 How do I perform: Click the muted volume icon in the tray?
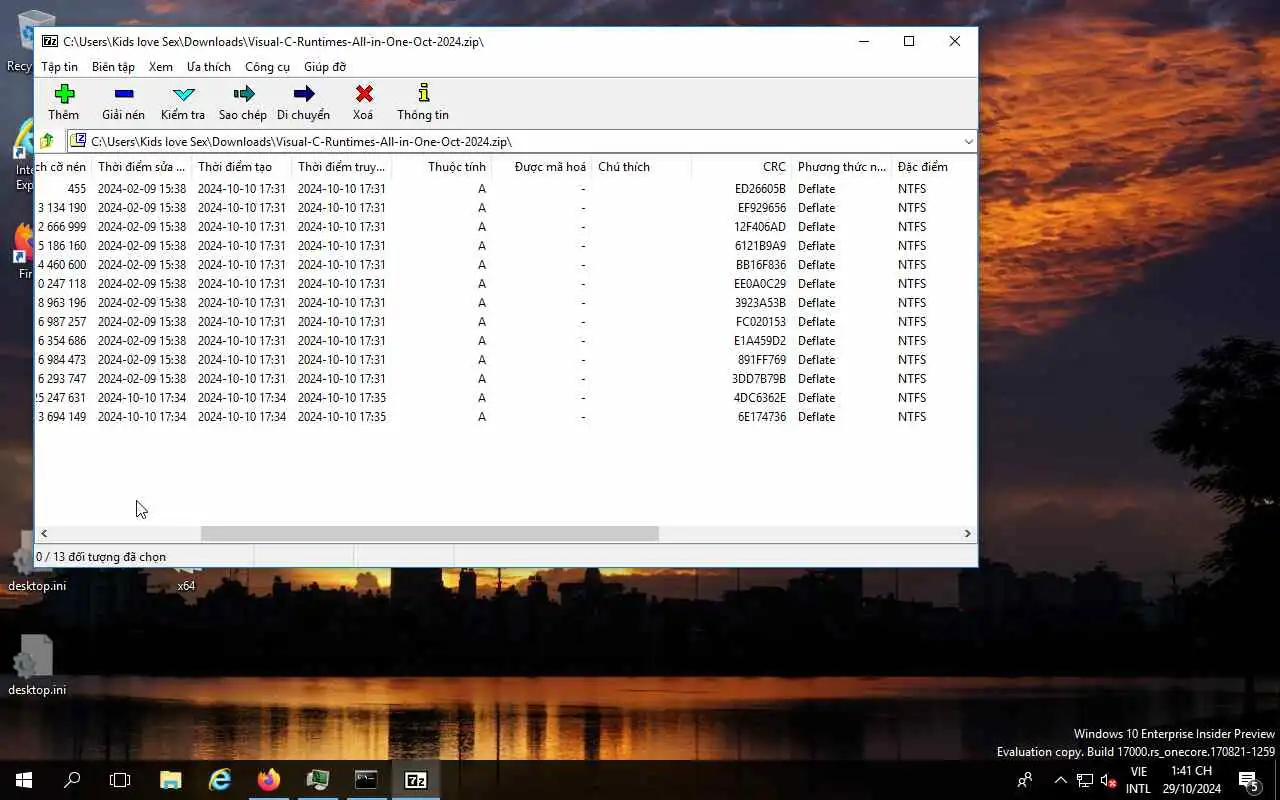tap(1108, 780)
